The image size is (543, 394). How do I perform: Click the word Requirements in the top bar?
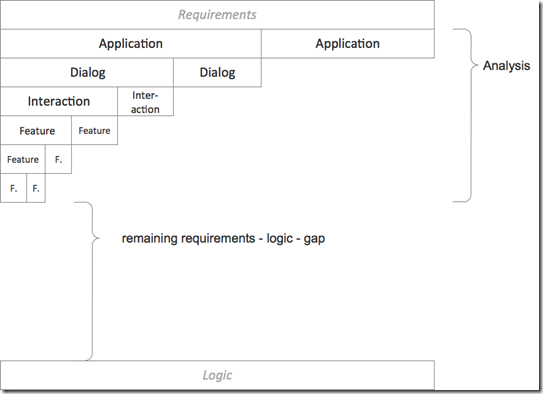[217, 15]
